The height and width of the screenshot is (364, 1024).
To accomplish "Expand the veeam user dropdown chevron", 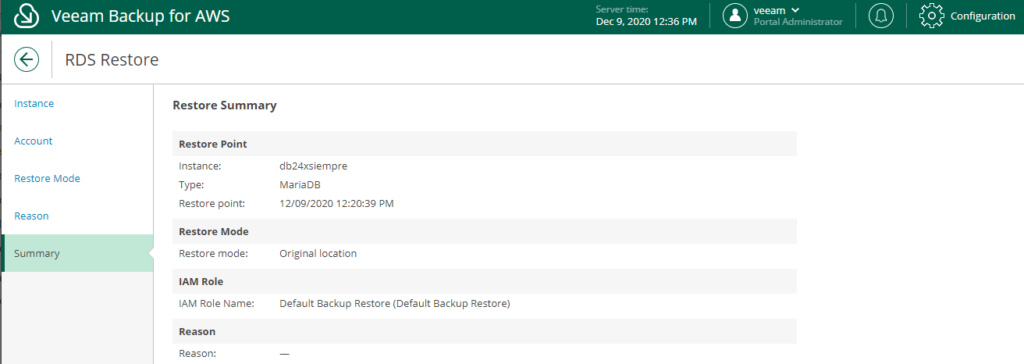I will pyautogui.click(x=795, y=10).
